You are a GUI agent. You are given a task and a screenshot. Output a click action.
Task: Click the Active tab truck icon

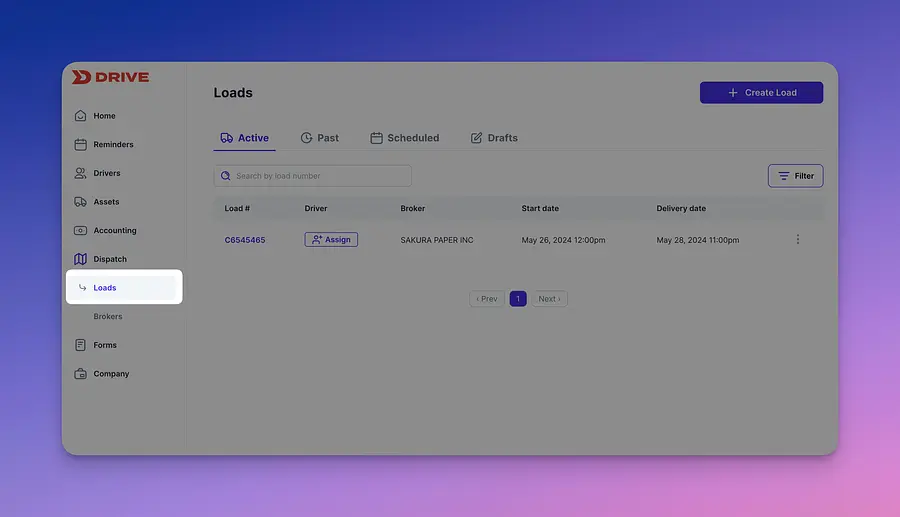tap(227, 138)
